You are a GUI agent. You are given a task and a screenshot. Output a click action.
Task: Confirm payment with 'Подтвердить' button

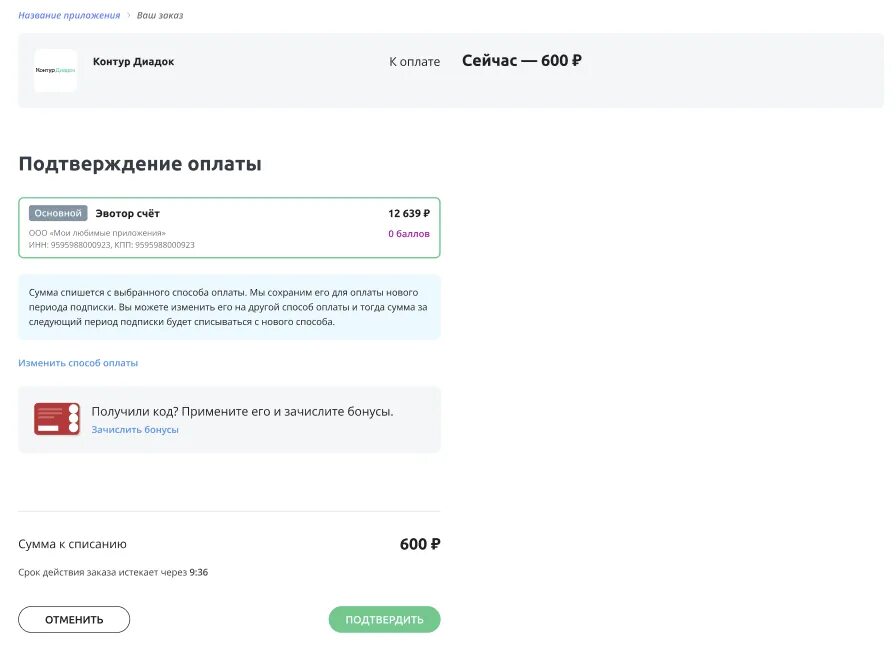click(384, 620)
